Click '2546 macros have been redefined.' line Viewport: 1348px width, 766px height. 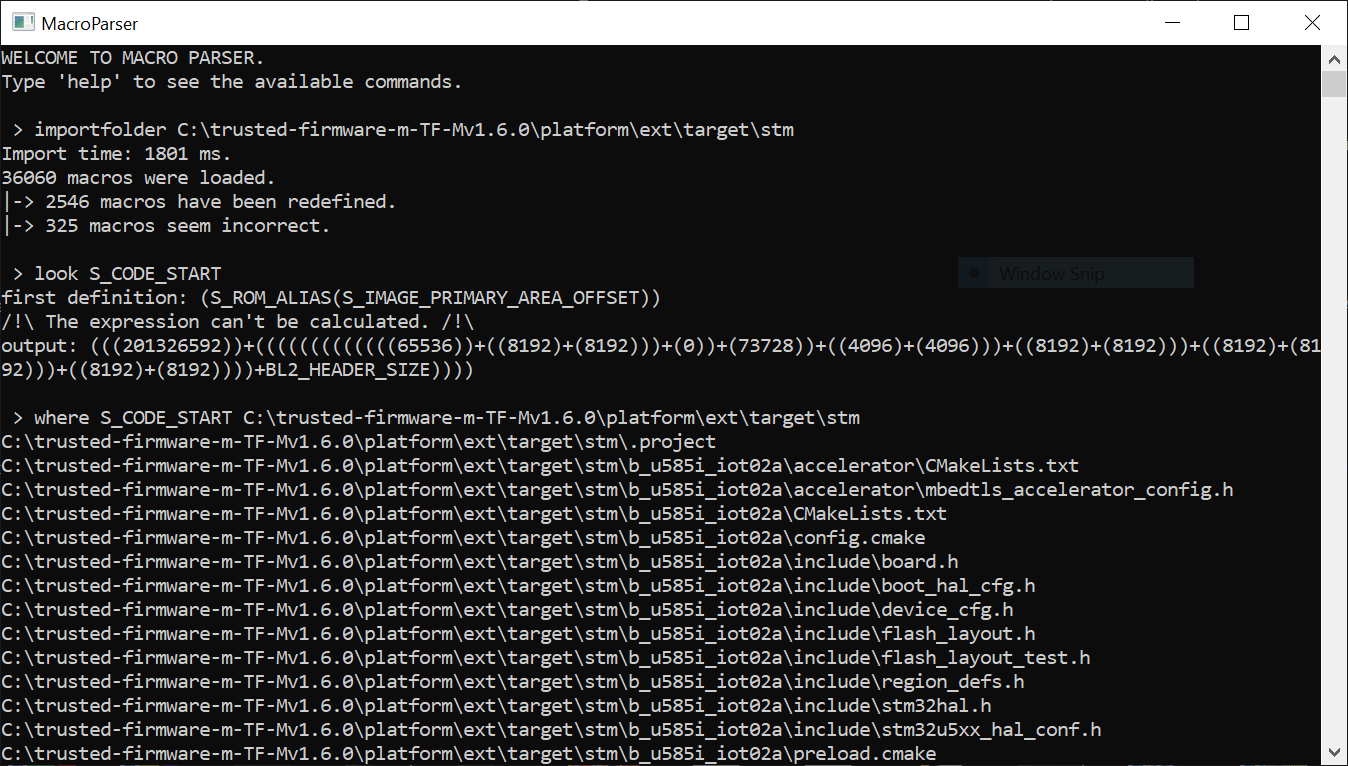click(x=199, y=202)
